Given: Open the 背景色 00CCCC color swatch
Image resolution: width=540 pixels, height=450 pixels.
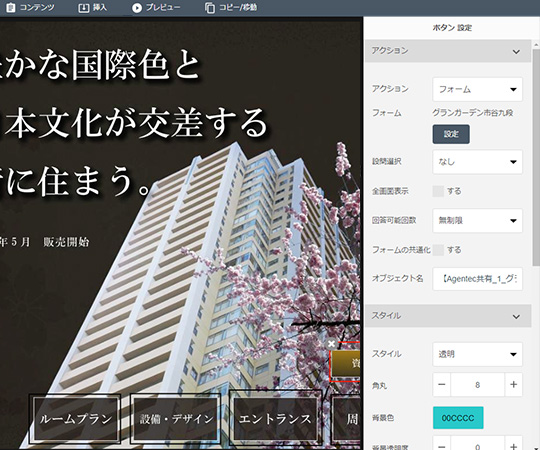Looking at the screenshot, I should (458, 418).
